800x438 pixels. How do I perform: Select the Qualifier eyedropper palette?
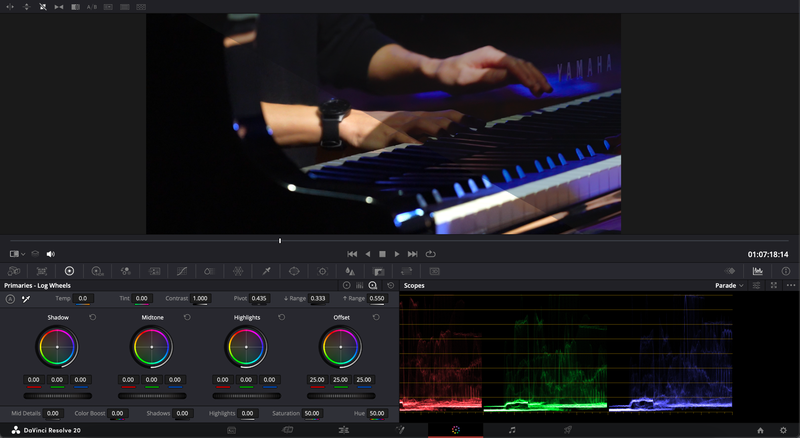tap(266, 271)
